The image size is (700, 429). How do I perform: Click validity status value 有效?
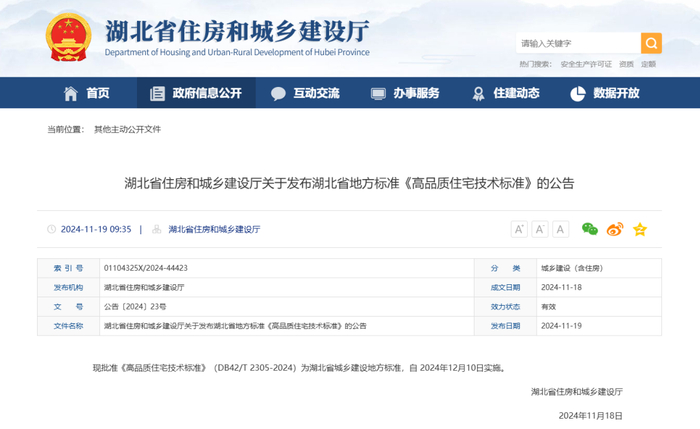pos(549,307)
